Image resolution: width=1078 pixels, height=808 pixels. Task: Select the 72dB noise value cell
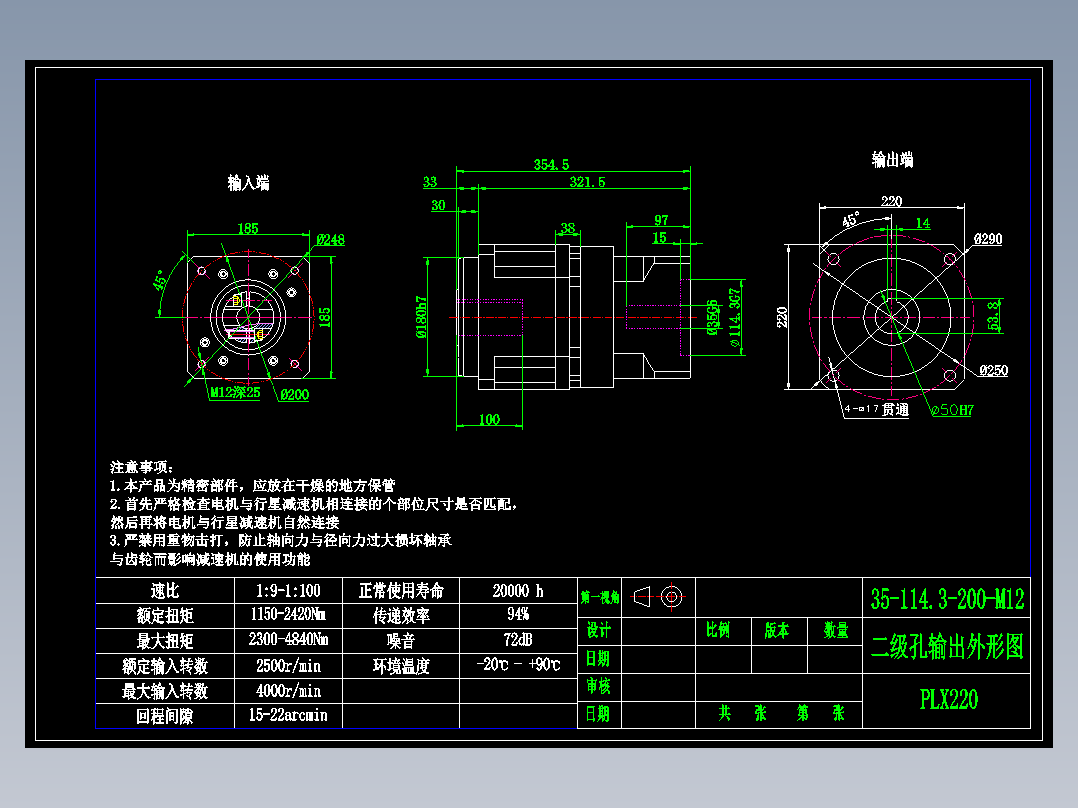click(x=511, y=639)
